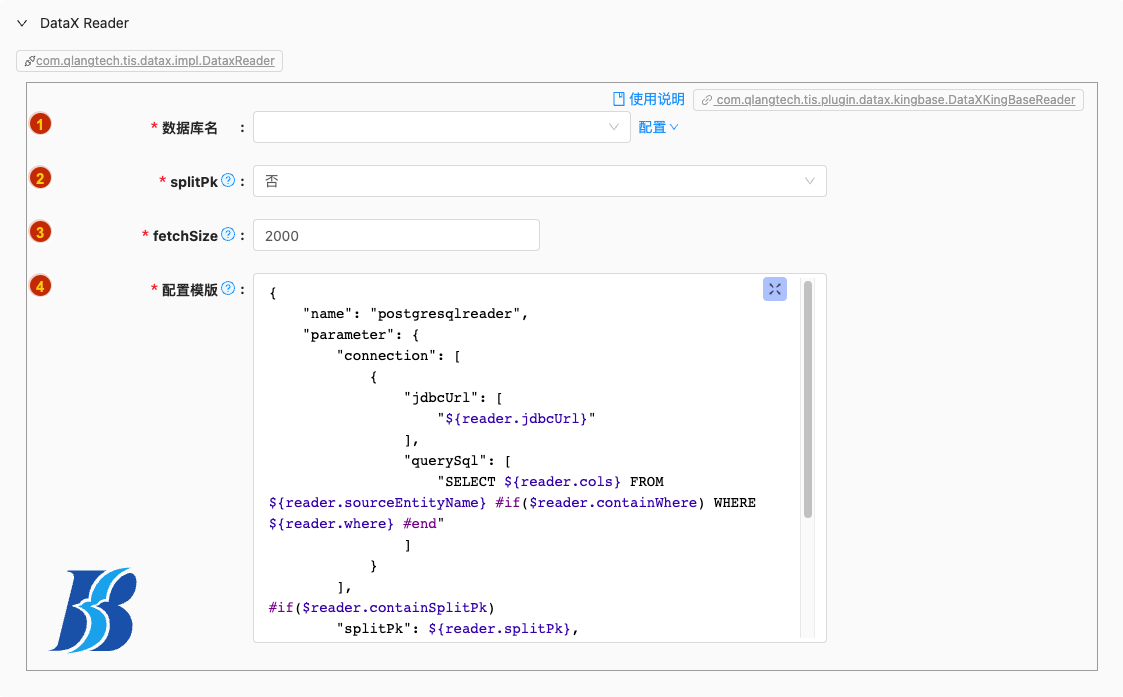This screenshot has height=697, width=1123.
Task: Click the ${reader.splitPk} variable text
Action: pos(500,628)
